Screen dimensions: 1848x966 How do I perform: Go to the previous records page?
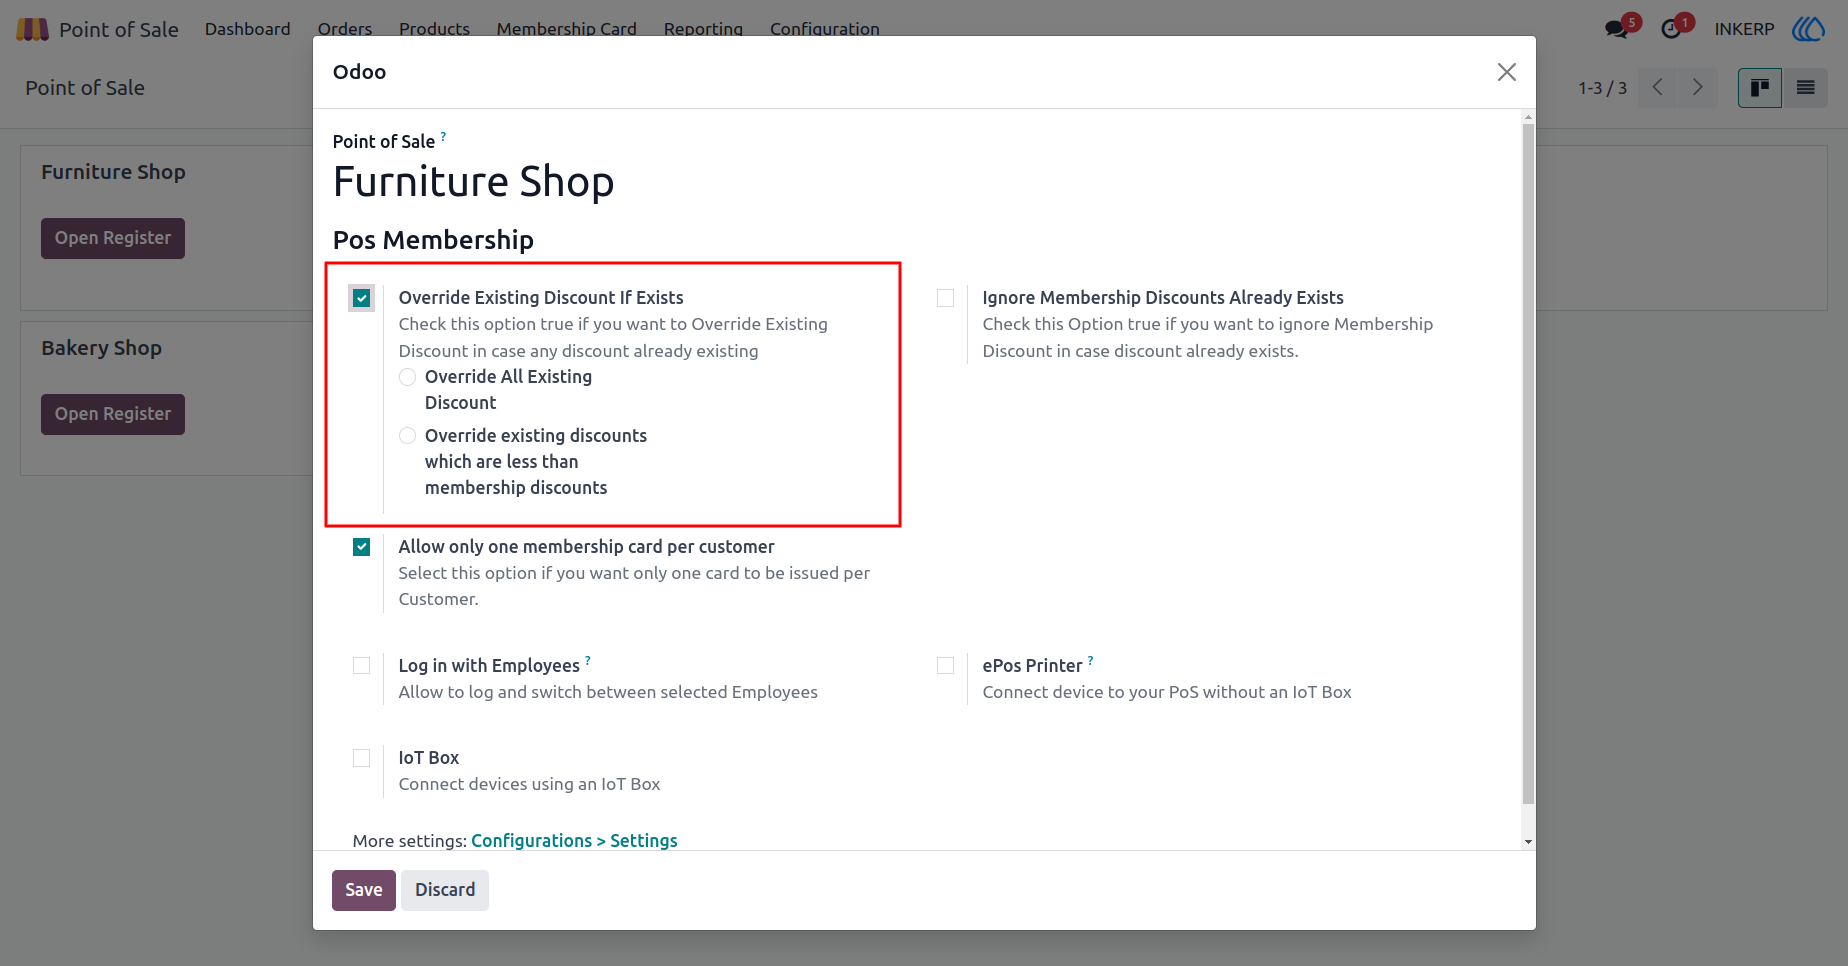[1658, 88]
